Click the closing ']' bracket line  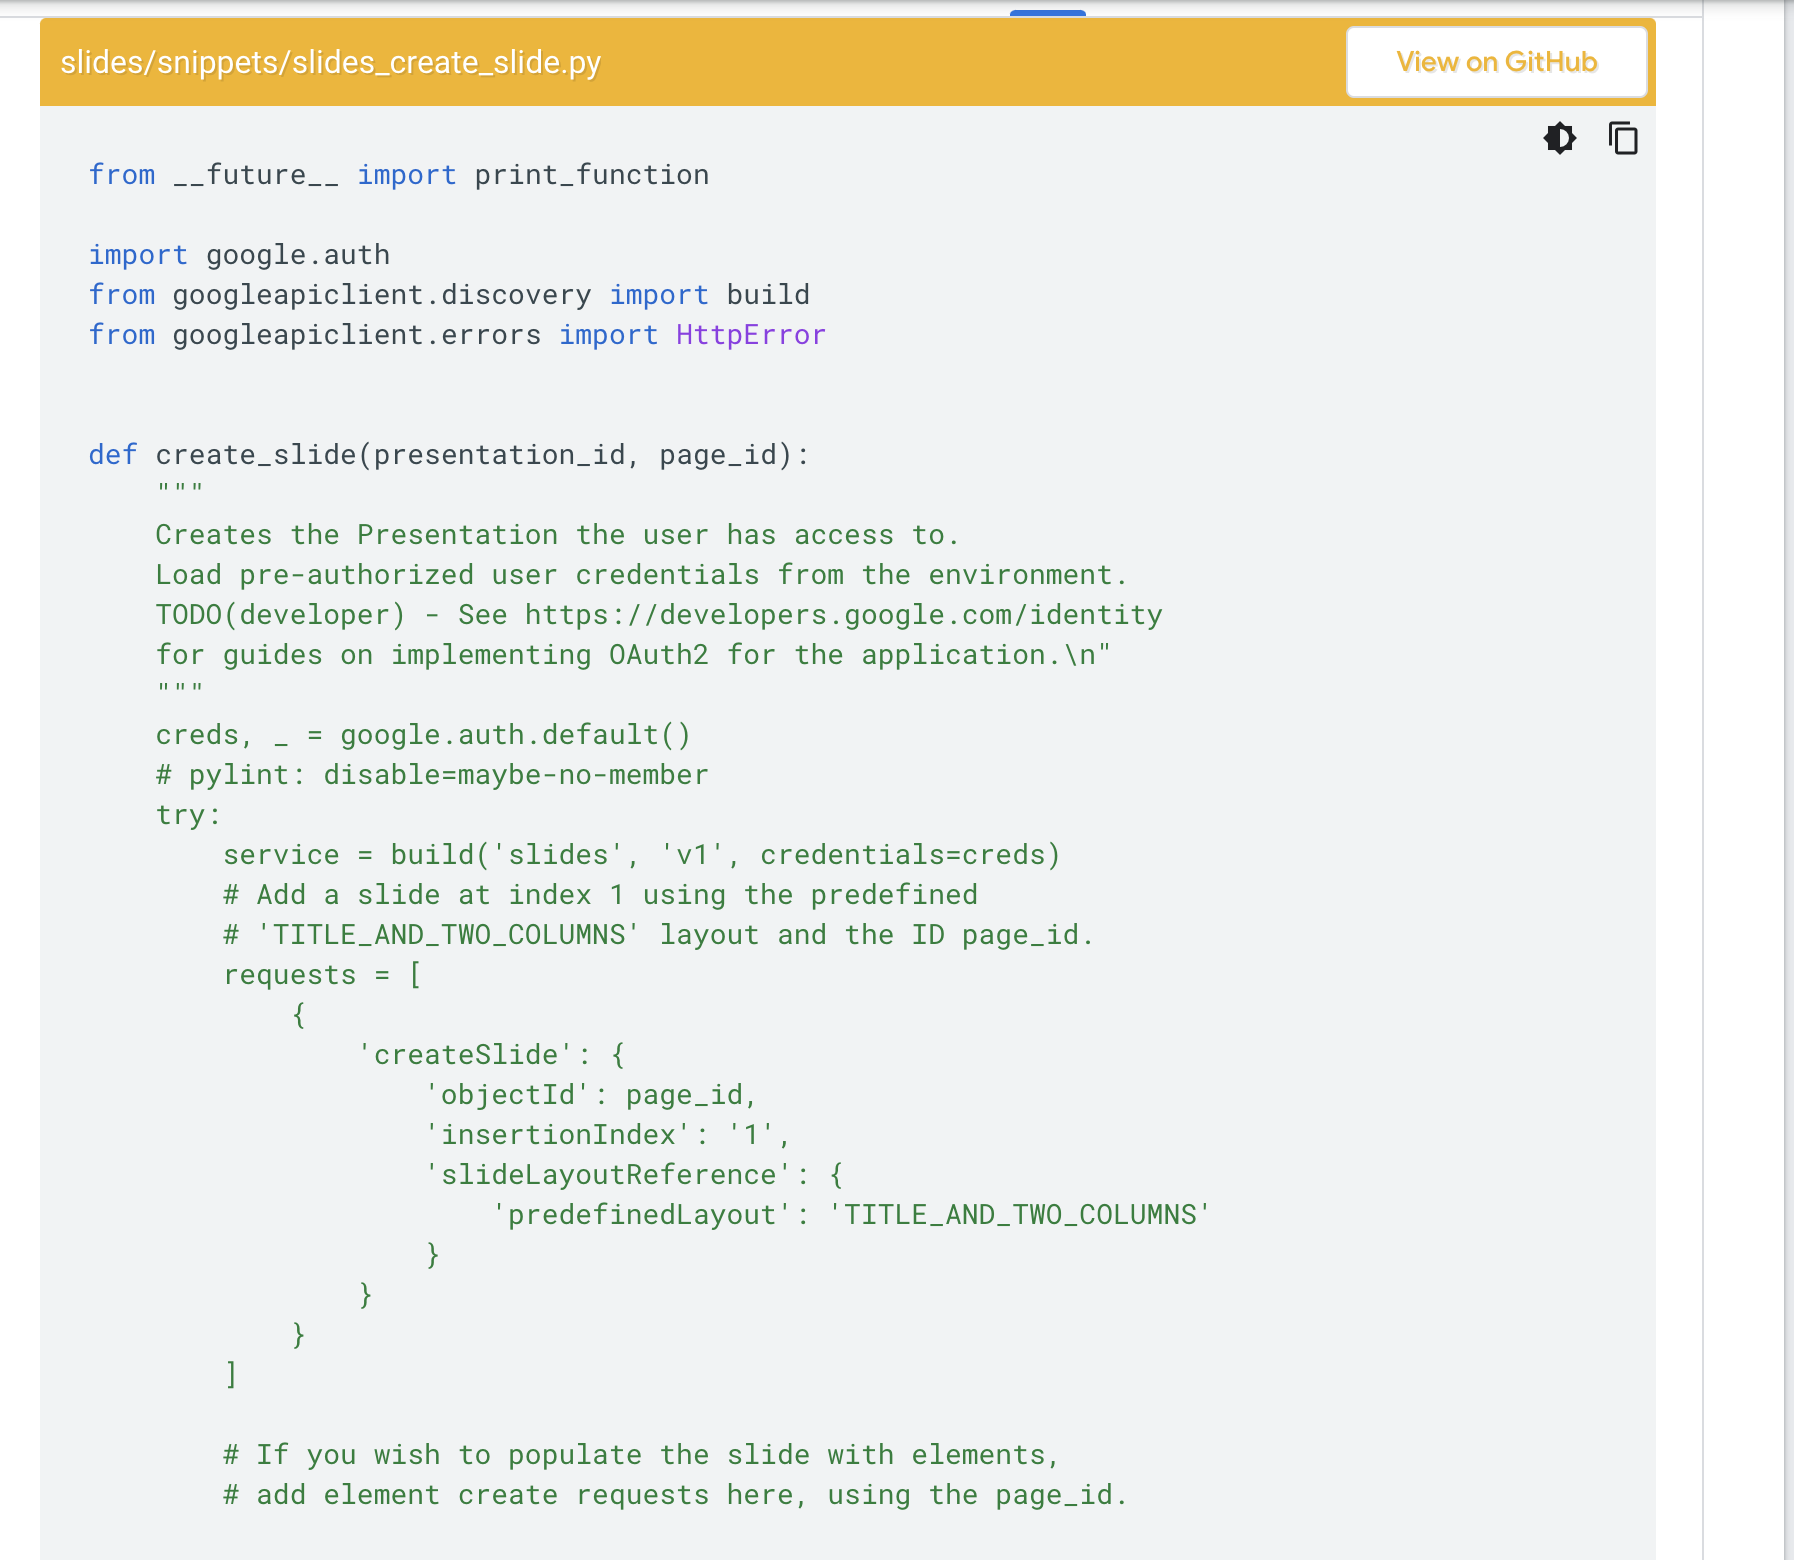coord(231,1375)
